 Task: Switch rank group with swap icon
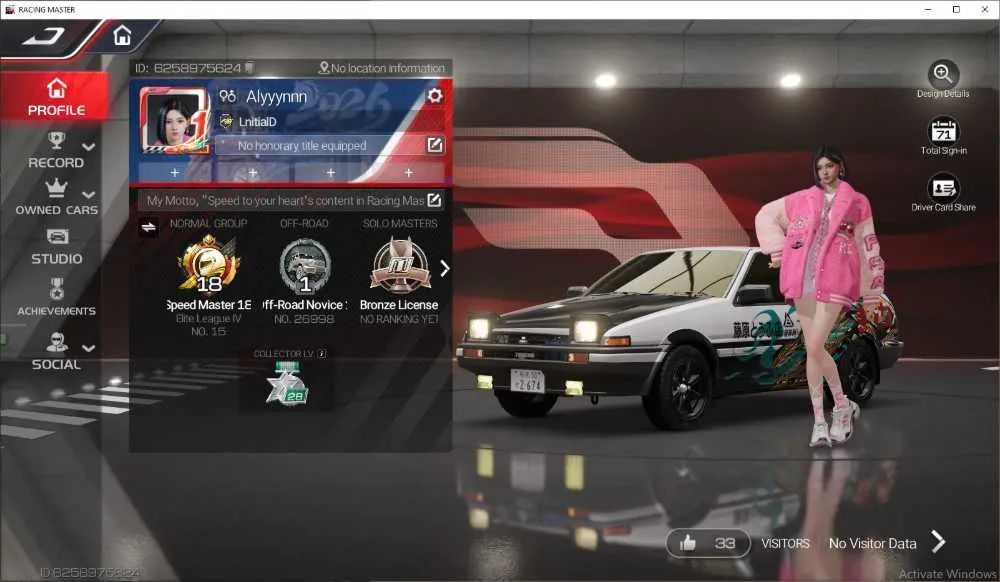[149, 227]
